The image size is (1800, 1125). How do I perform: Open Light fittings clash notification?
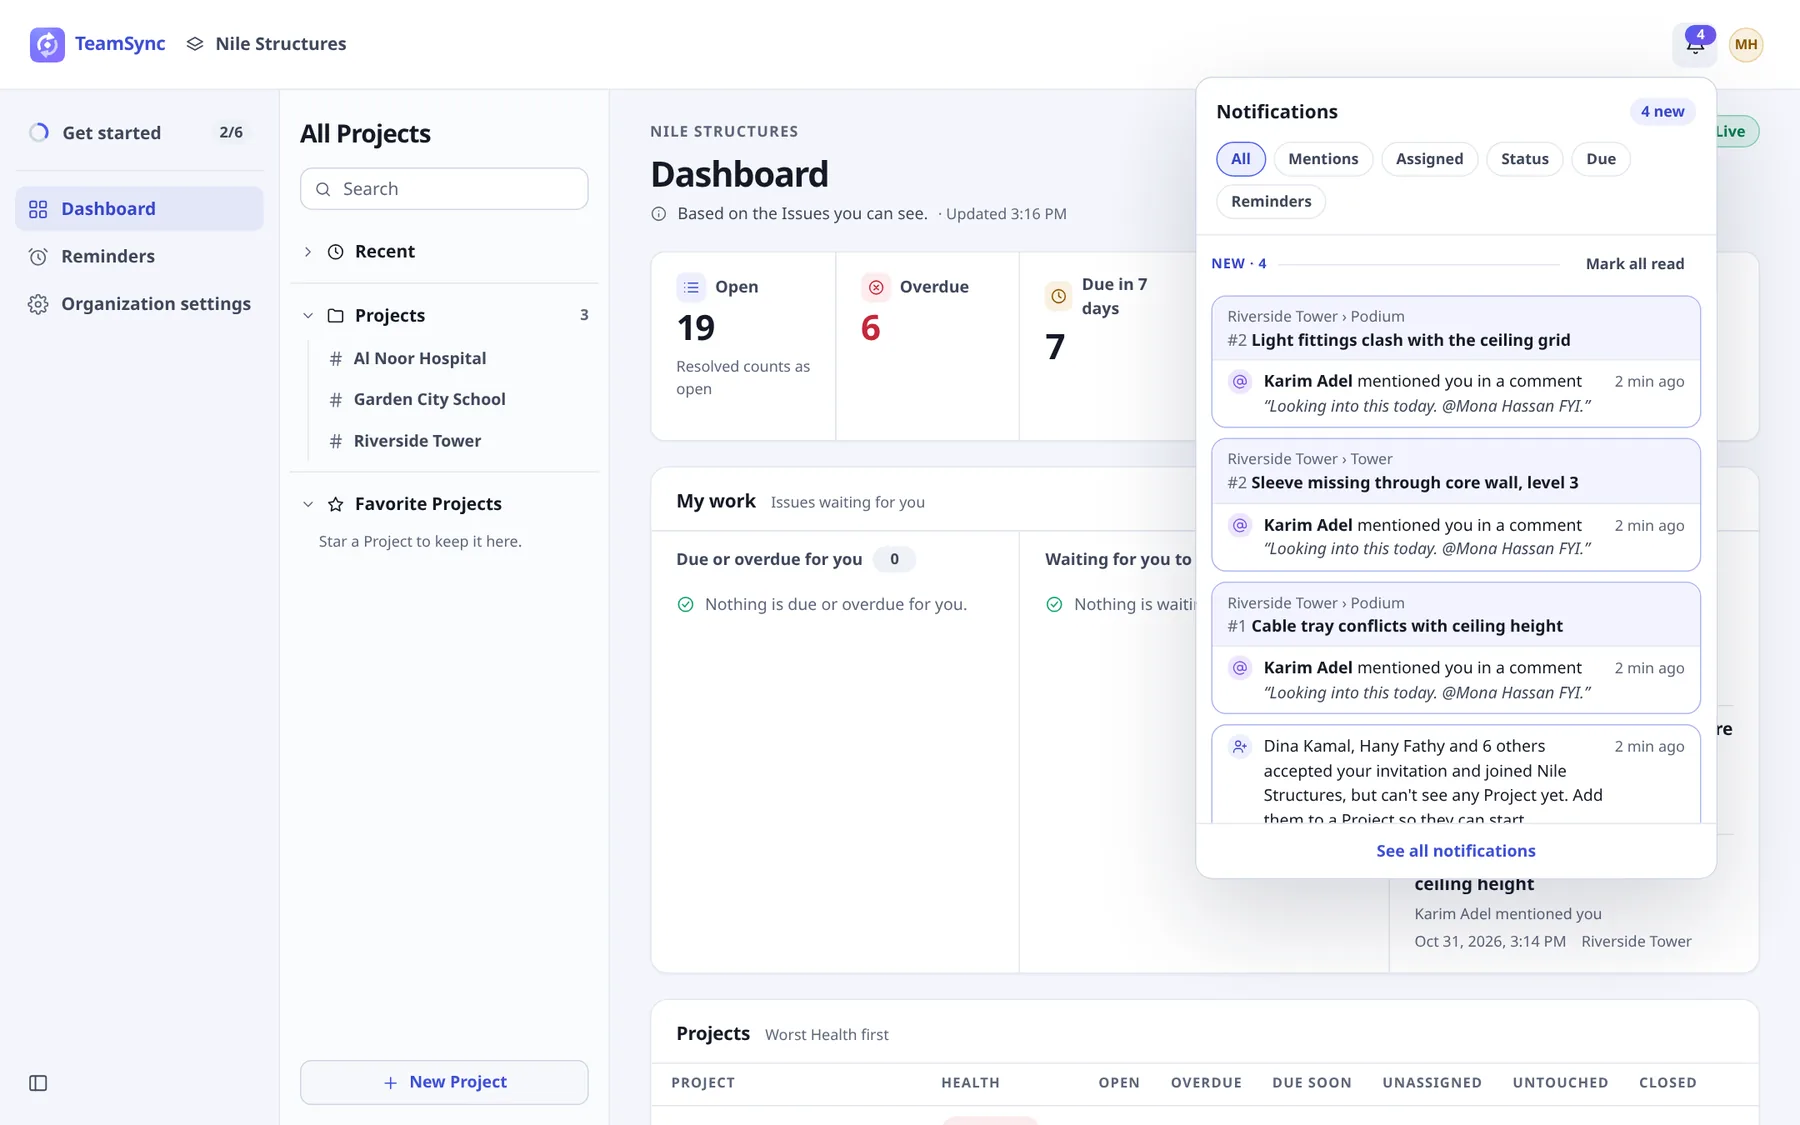coord(1455,361)
